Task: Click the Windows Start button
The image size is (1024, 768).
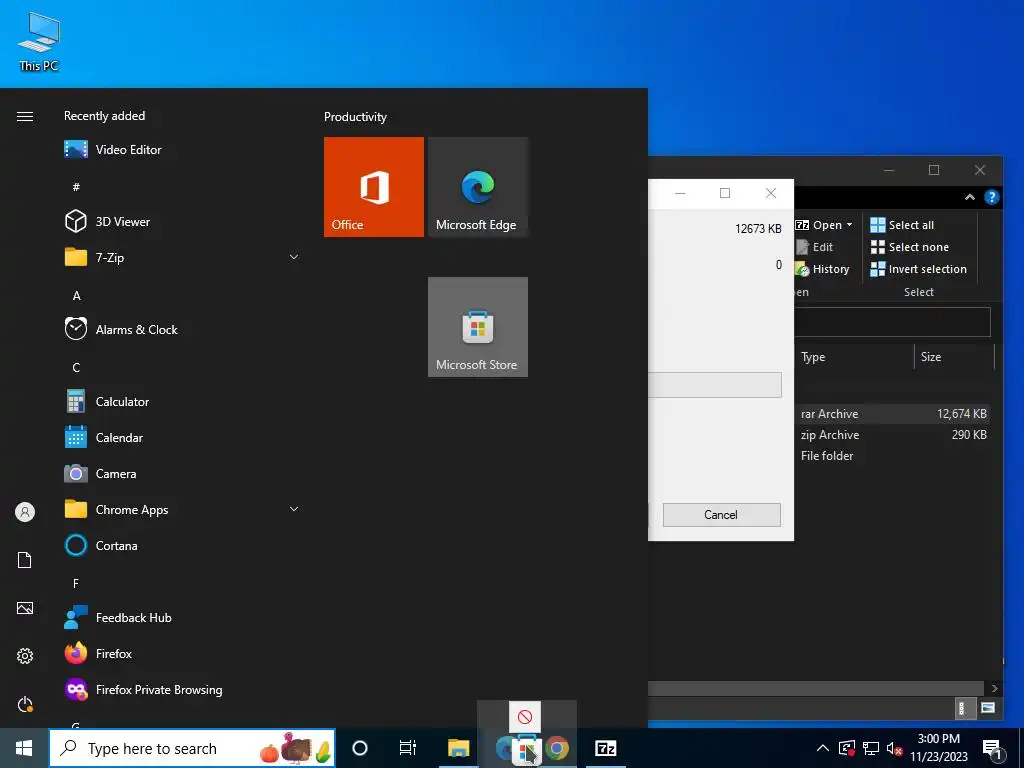Action: pyautogui.click(x=24, y=748)
